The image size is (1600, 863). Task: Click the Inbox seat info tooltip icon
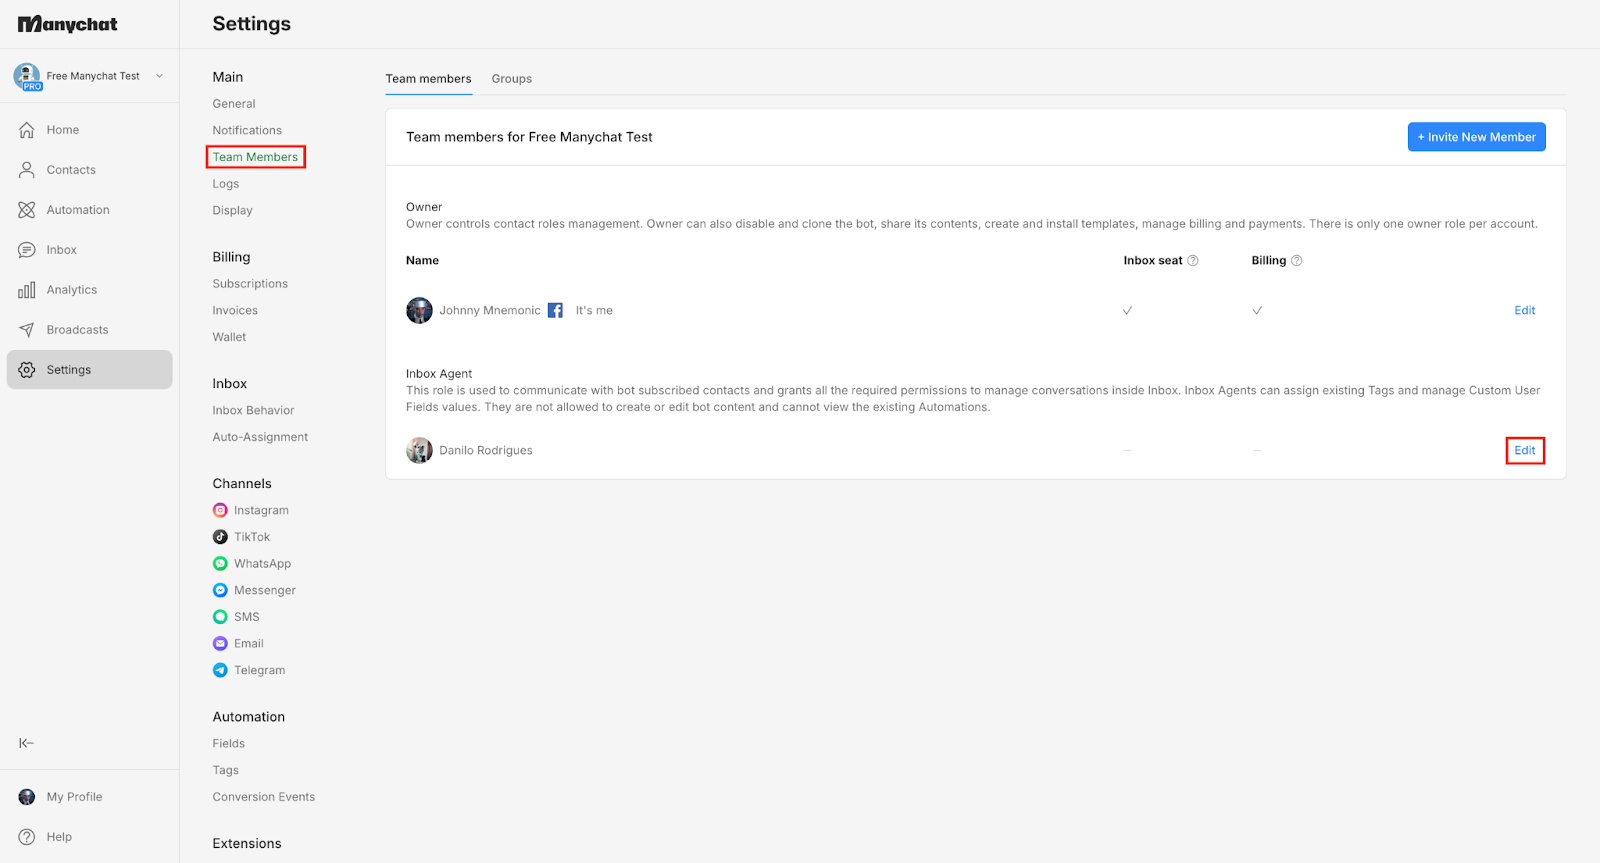point(1193,260)
